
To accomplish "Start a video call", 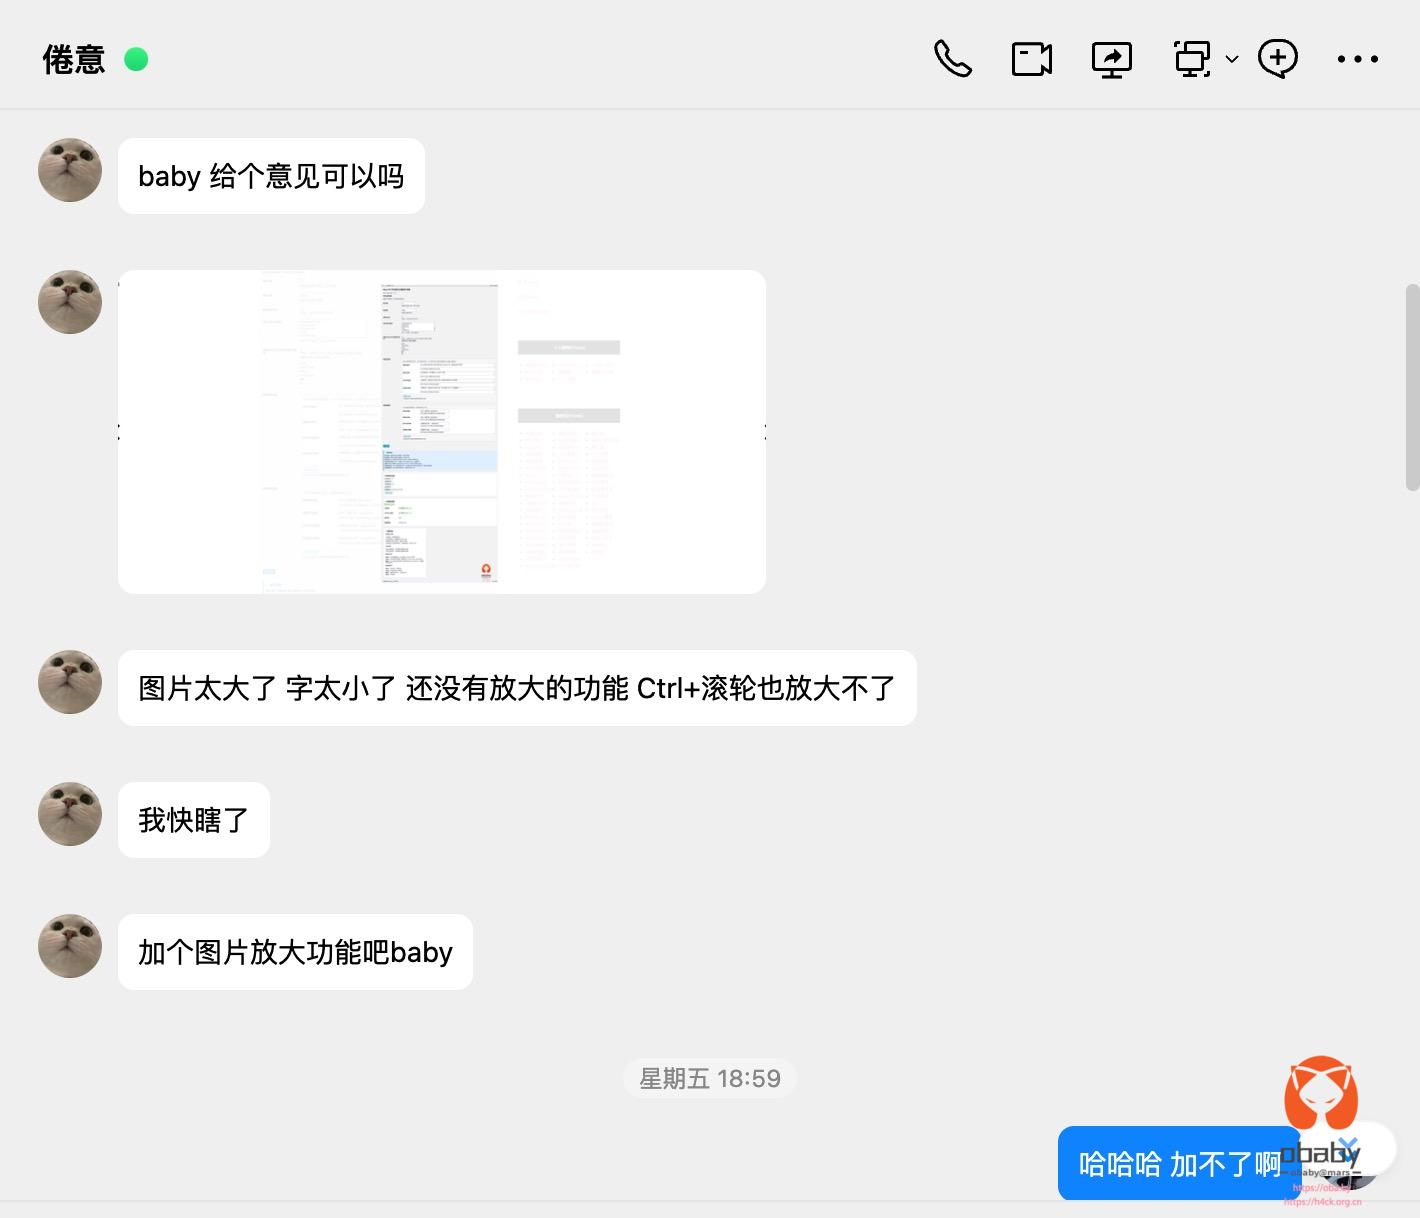I will pos(1031,59).
